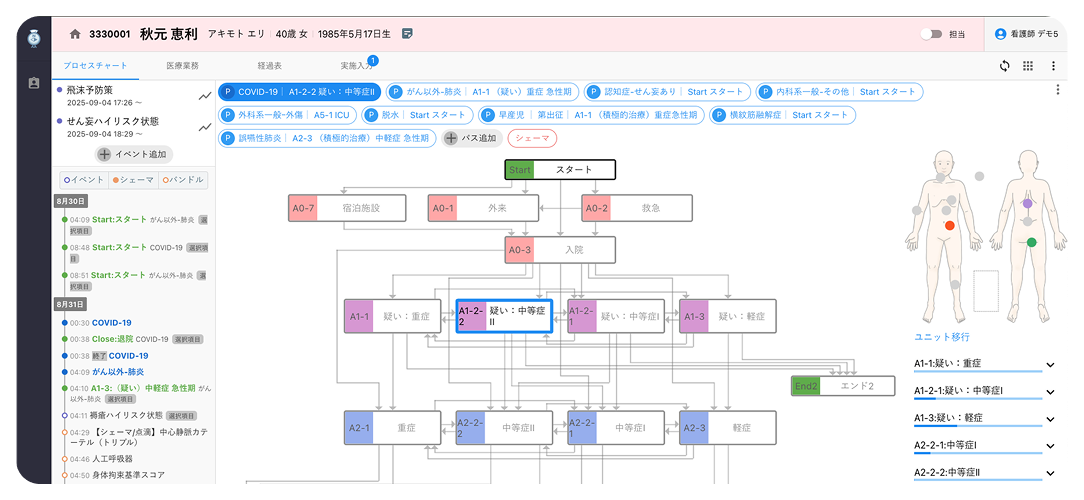
Task: Expand the A1-3:疑い：軽症 unit row
Action: tap(1050, 418)
